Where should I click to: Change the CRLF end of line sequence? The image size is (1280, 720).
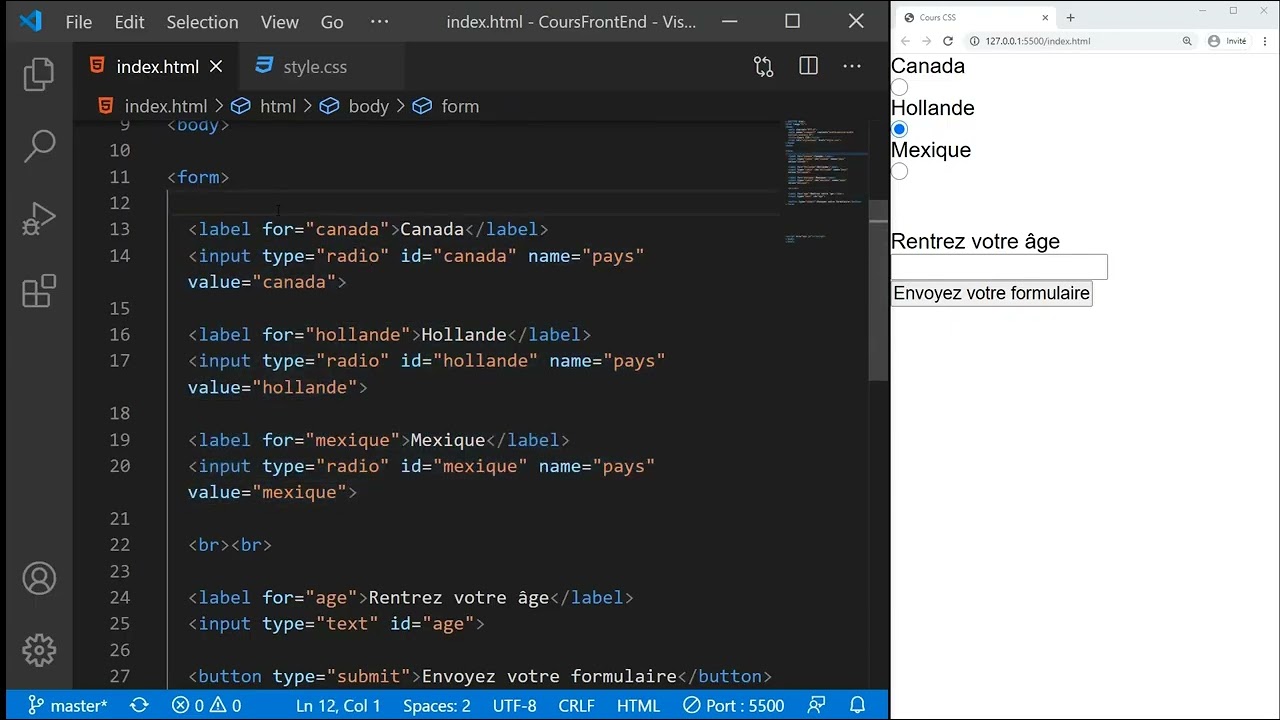tap(577, 706)
